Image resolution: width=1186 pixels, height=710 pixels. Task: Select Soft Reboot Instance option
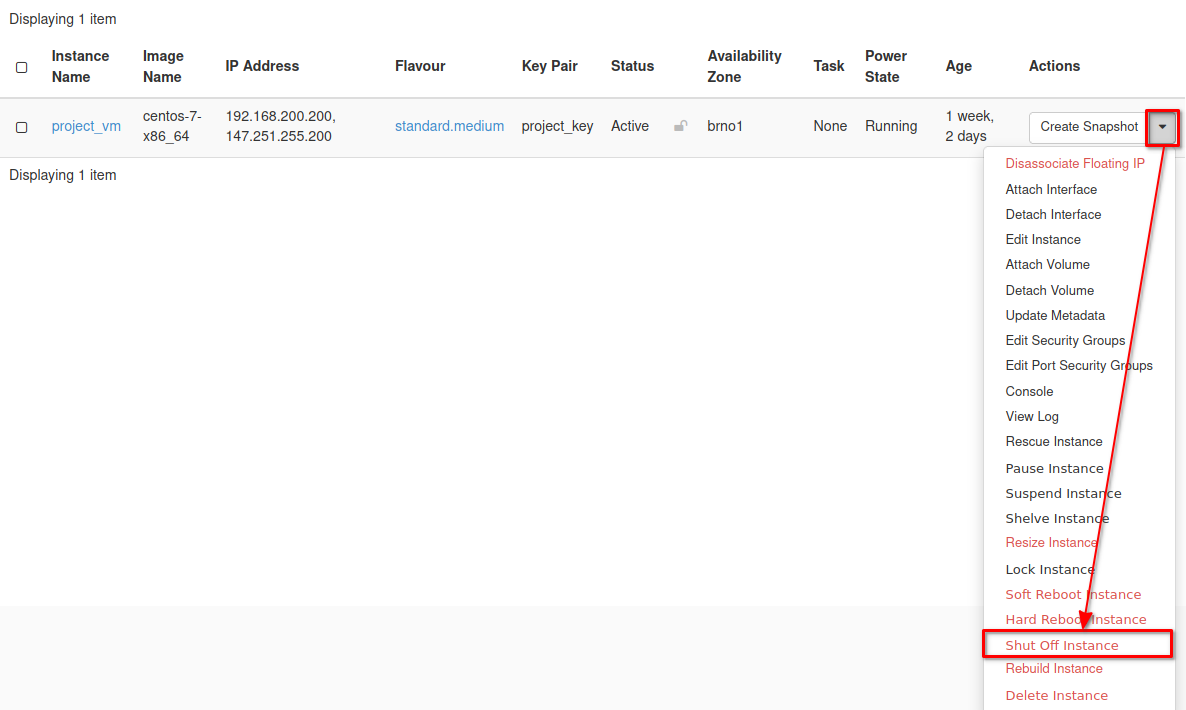tap(1073, 594)
